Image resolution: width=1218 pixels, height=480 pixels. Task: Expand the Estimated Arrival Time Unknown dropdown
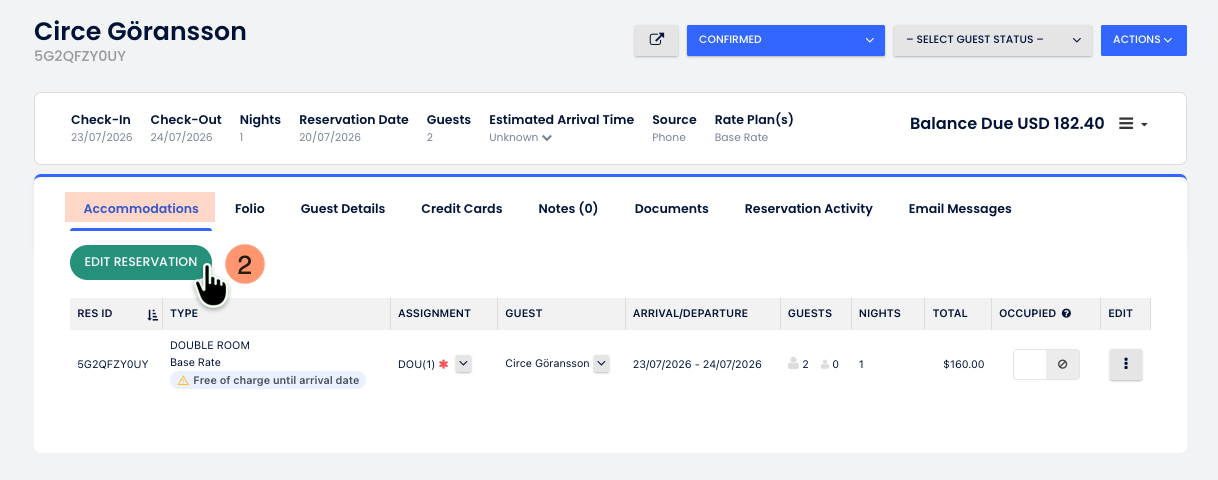[x=520, y=138]
